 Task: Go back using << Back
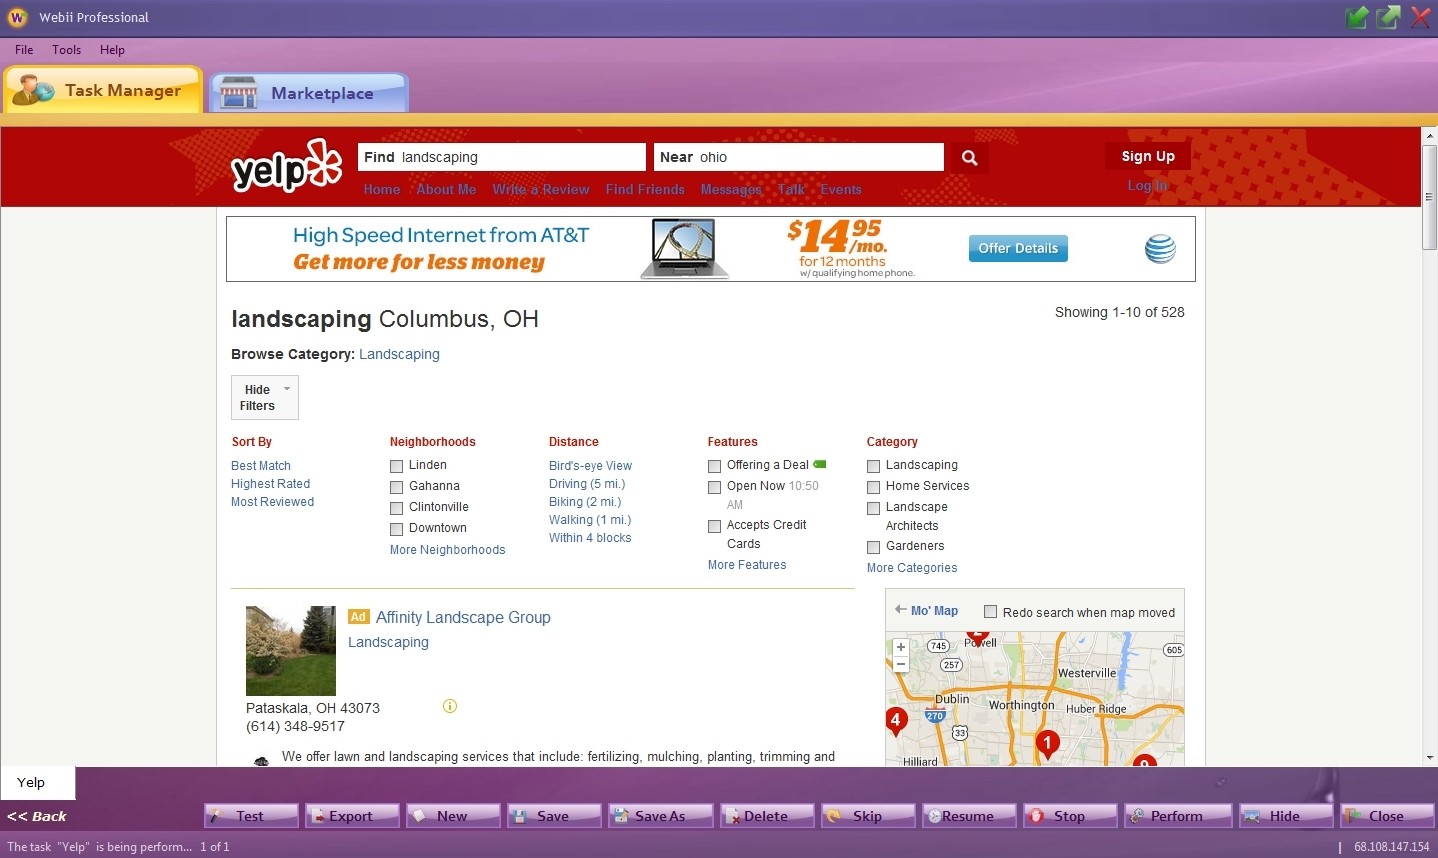[37, 816]
